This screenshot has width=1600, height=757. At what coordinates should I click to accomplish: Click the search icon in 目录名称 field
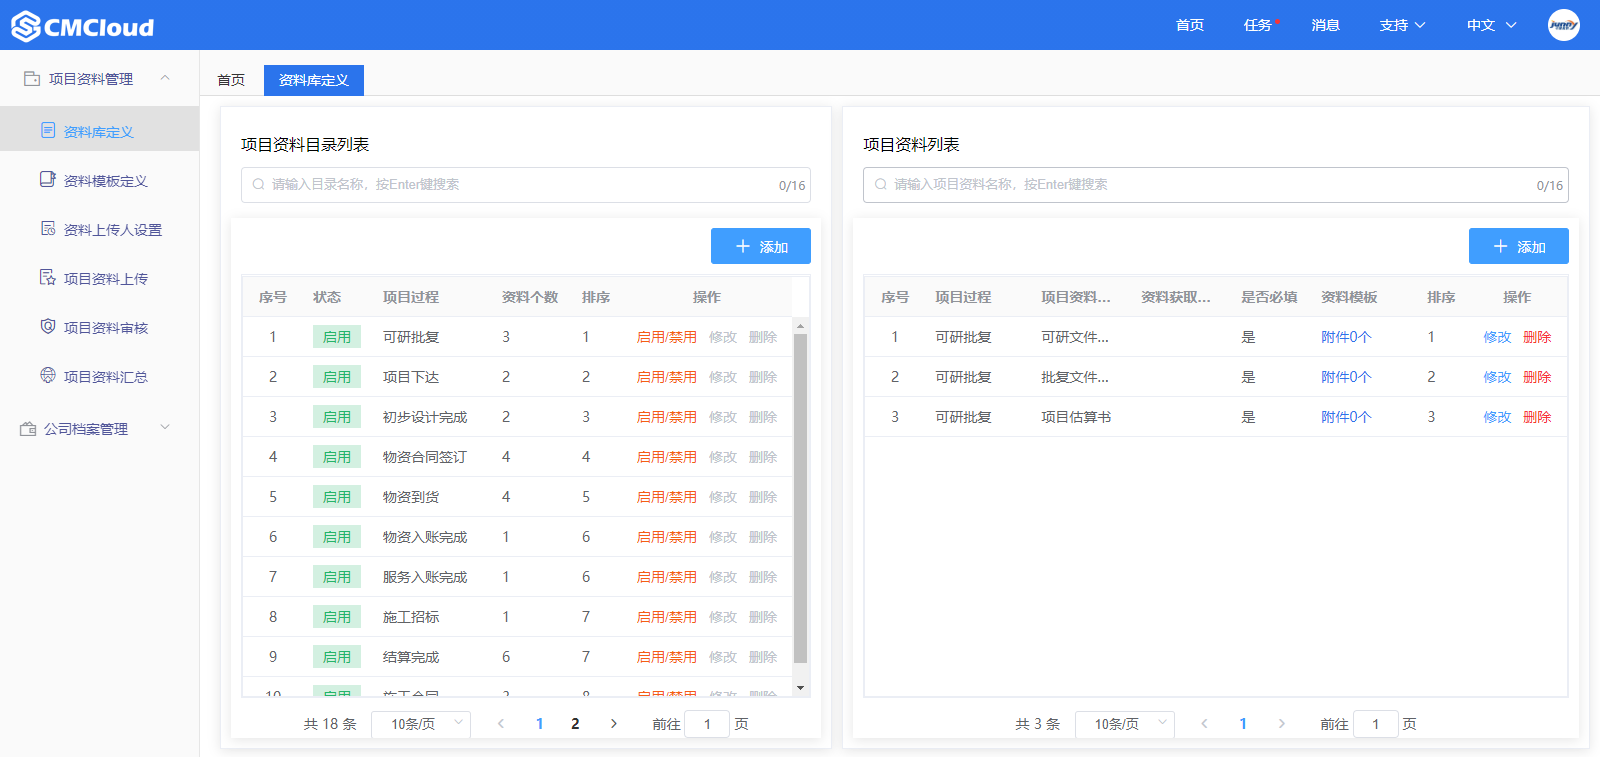click(x=259, y=184)
